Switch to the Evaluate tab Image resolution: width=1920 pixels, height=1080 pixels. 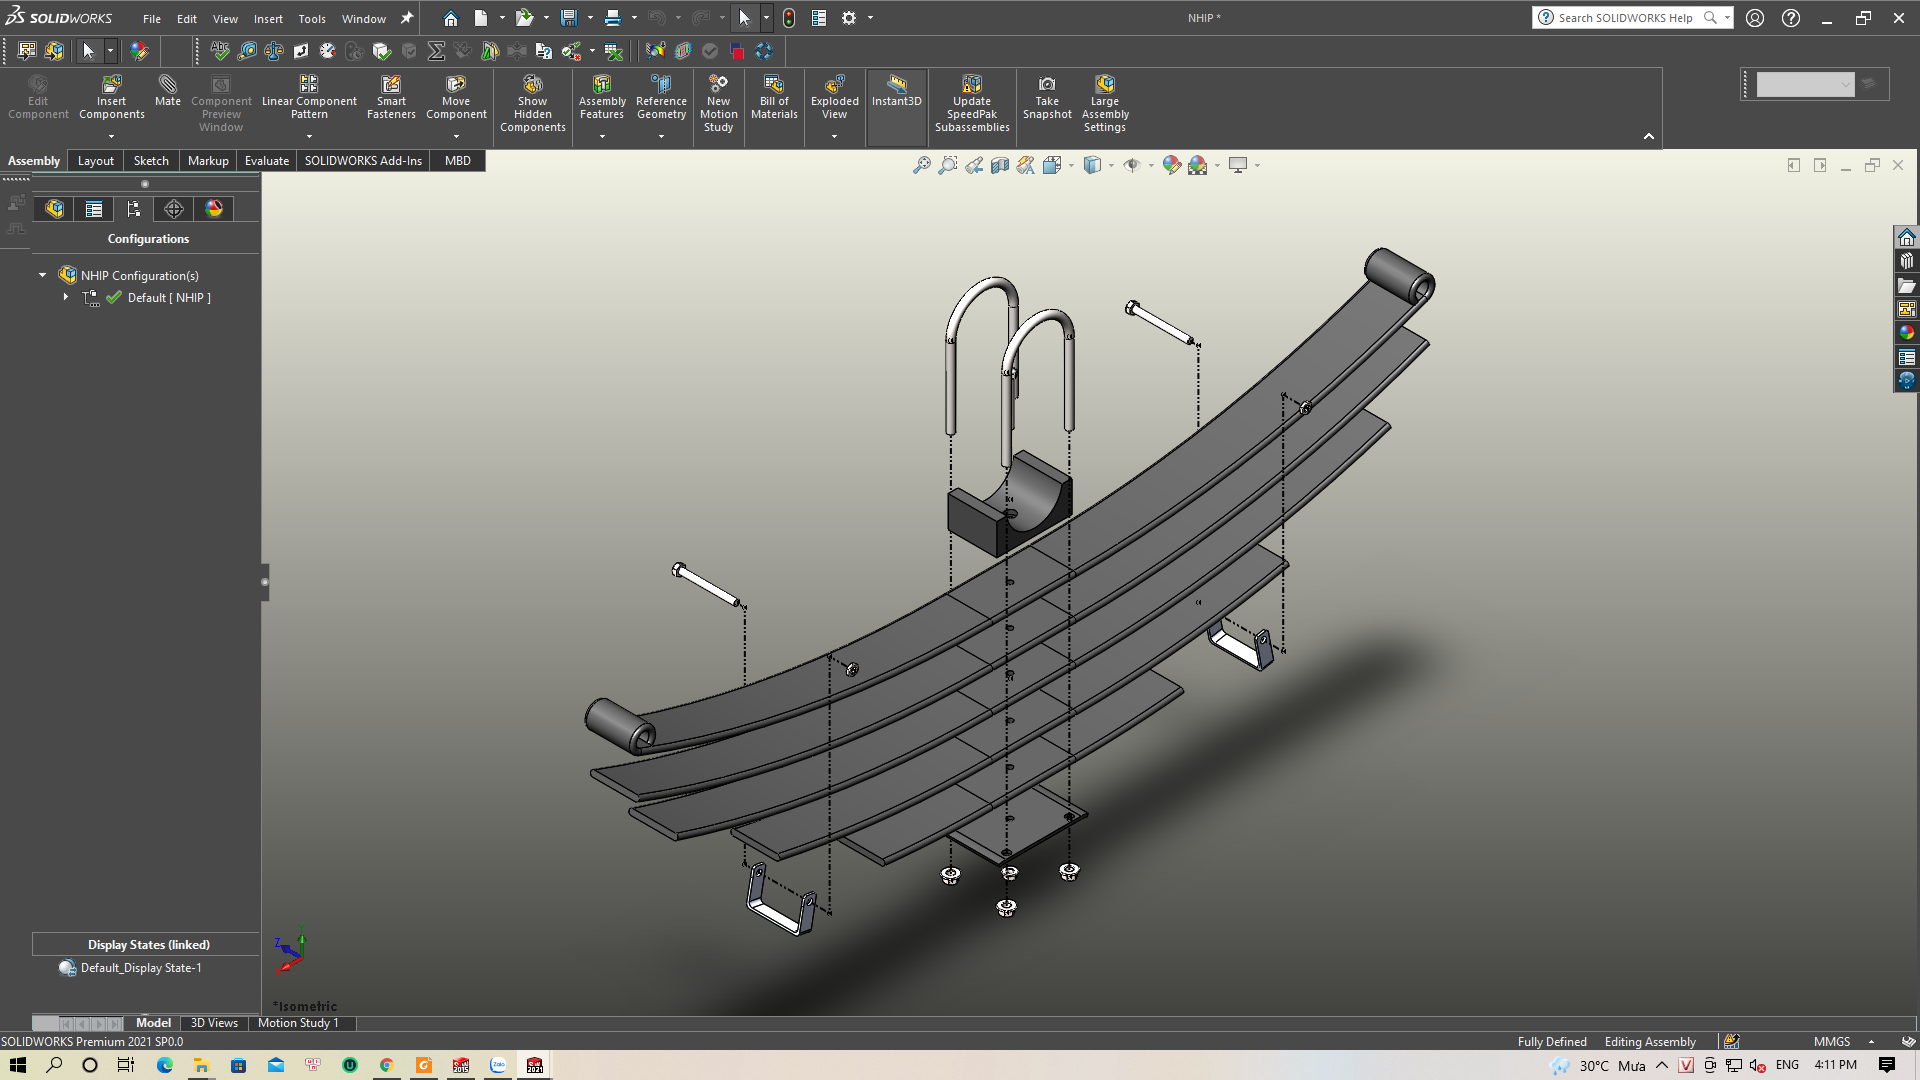(267, 160)
